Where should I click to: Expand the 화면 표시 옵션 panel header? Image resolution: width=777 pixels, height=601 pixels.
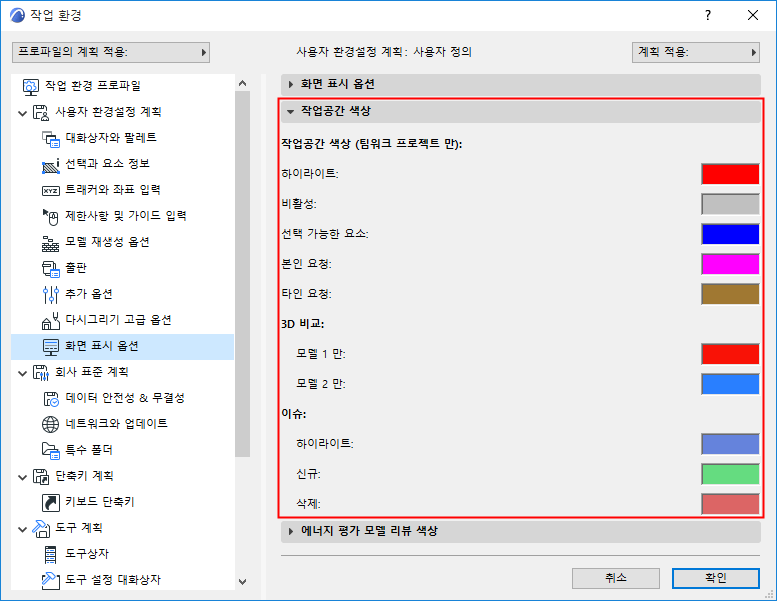521,85
